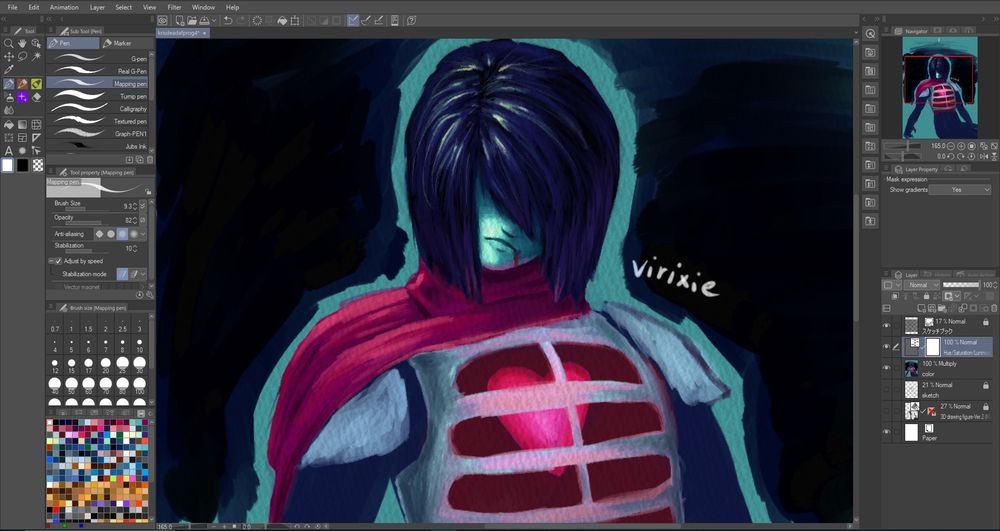Open Stabilization mode dropdown arrow
The width and height of the screenshot is (1000, 531).
coord(143,274)
